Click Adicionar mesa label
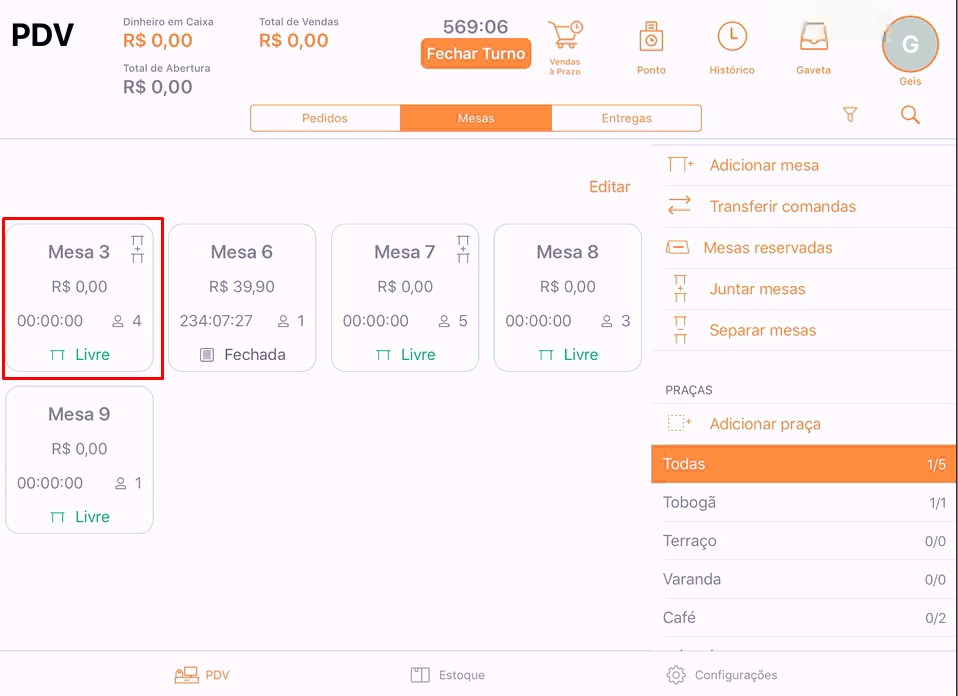The height and width of the screenshot is (696, 958). [x=764, y=165]
